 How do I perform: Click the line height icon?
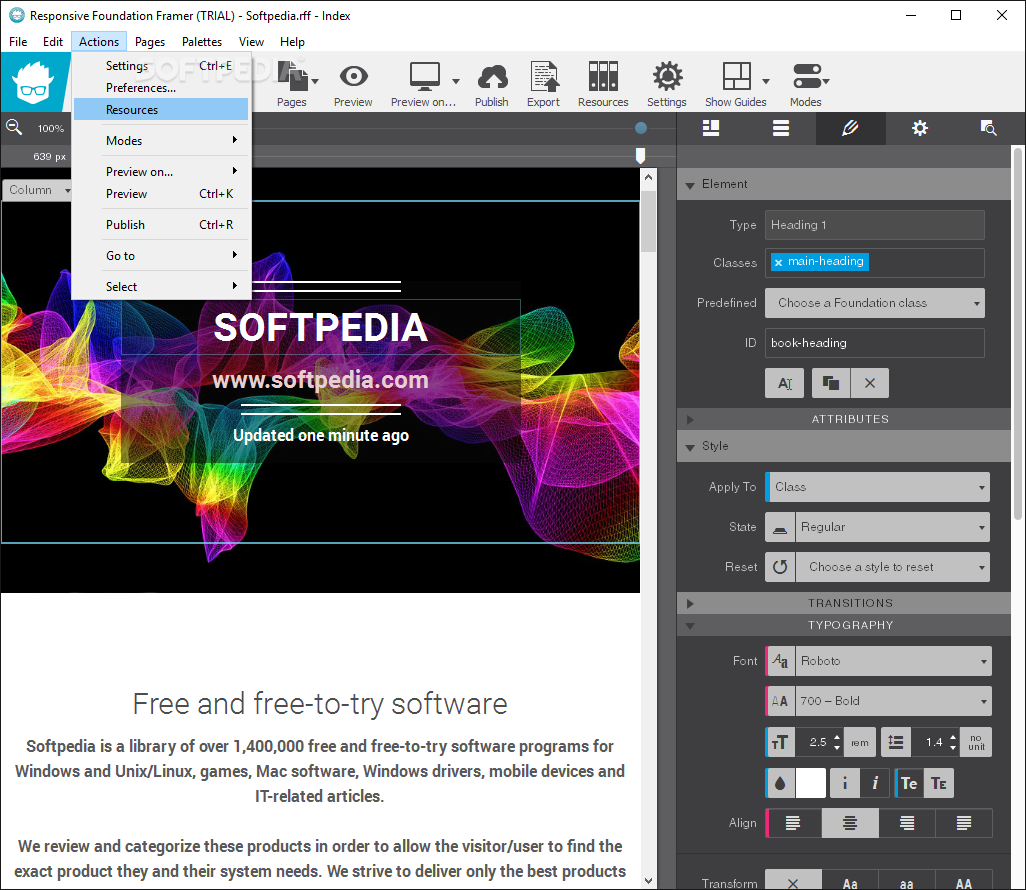click(x=896, y=742)
